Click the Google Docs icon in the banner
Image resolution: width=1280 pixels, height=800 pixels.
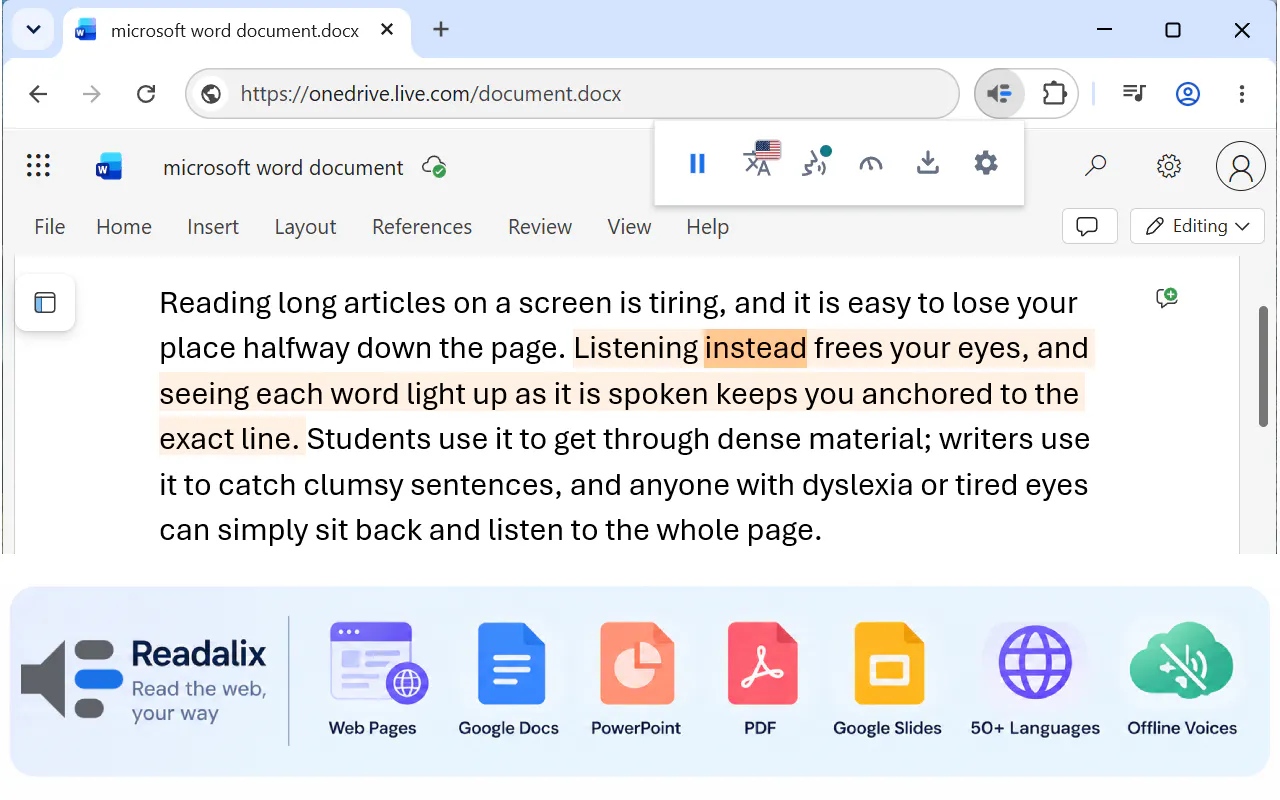coord(511,664)
